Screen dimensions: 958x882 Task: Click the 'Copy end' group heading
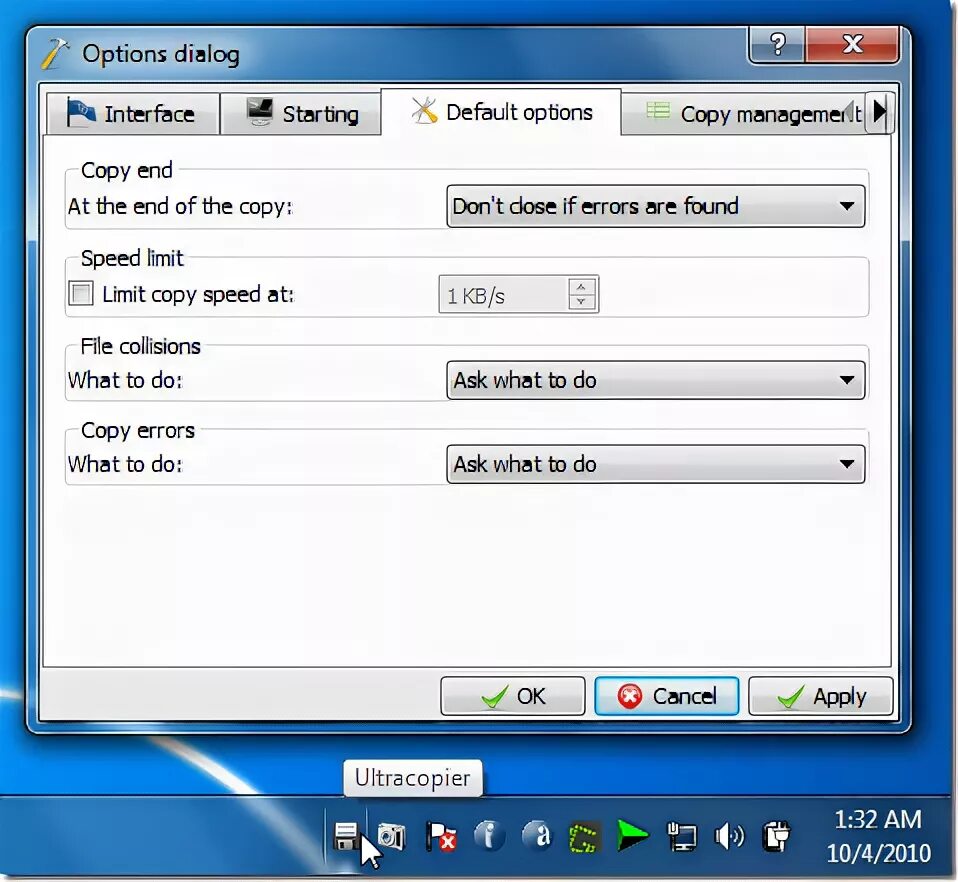click(126, 170)
